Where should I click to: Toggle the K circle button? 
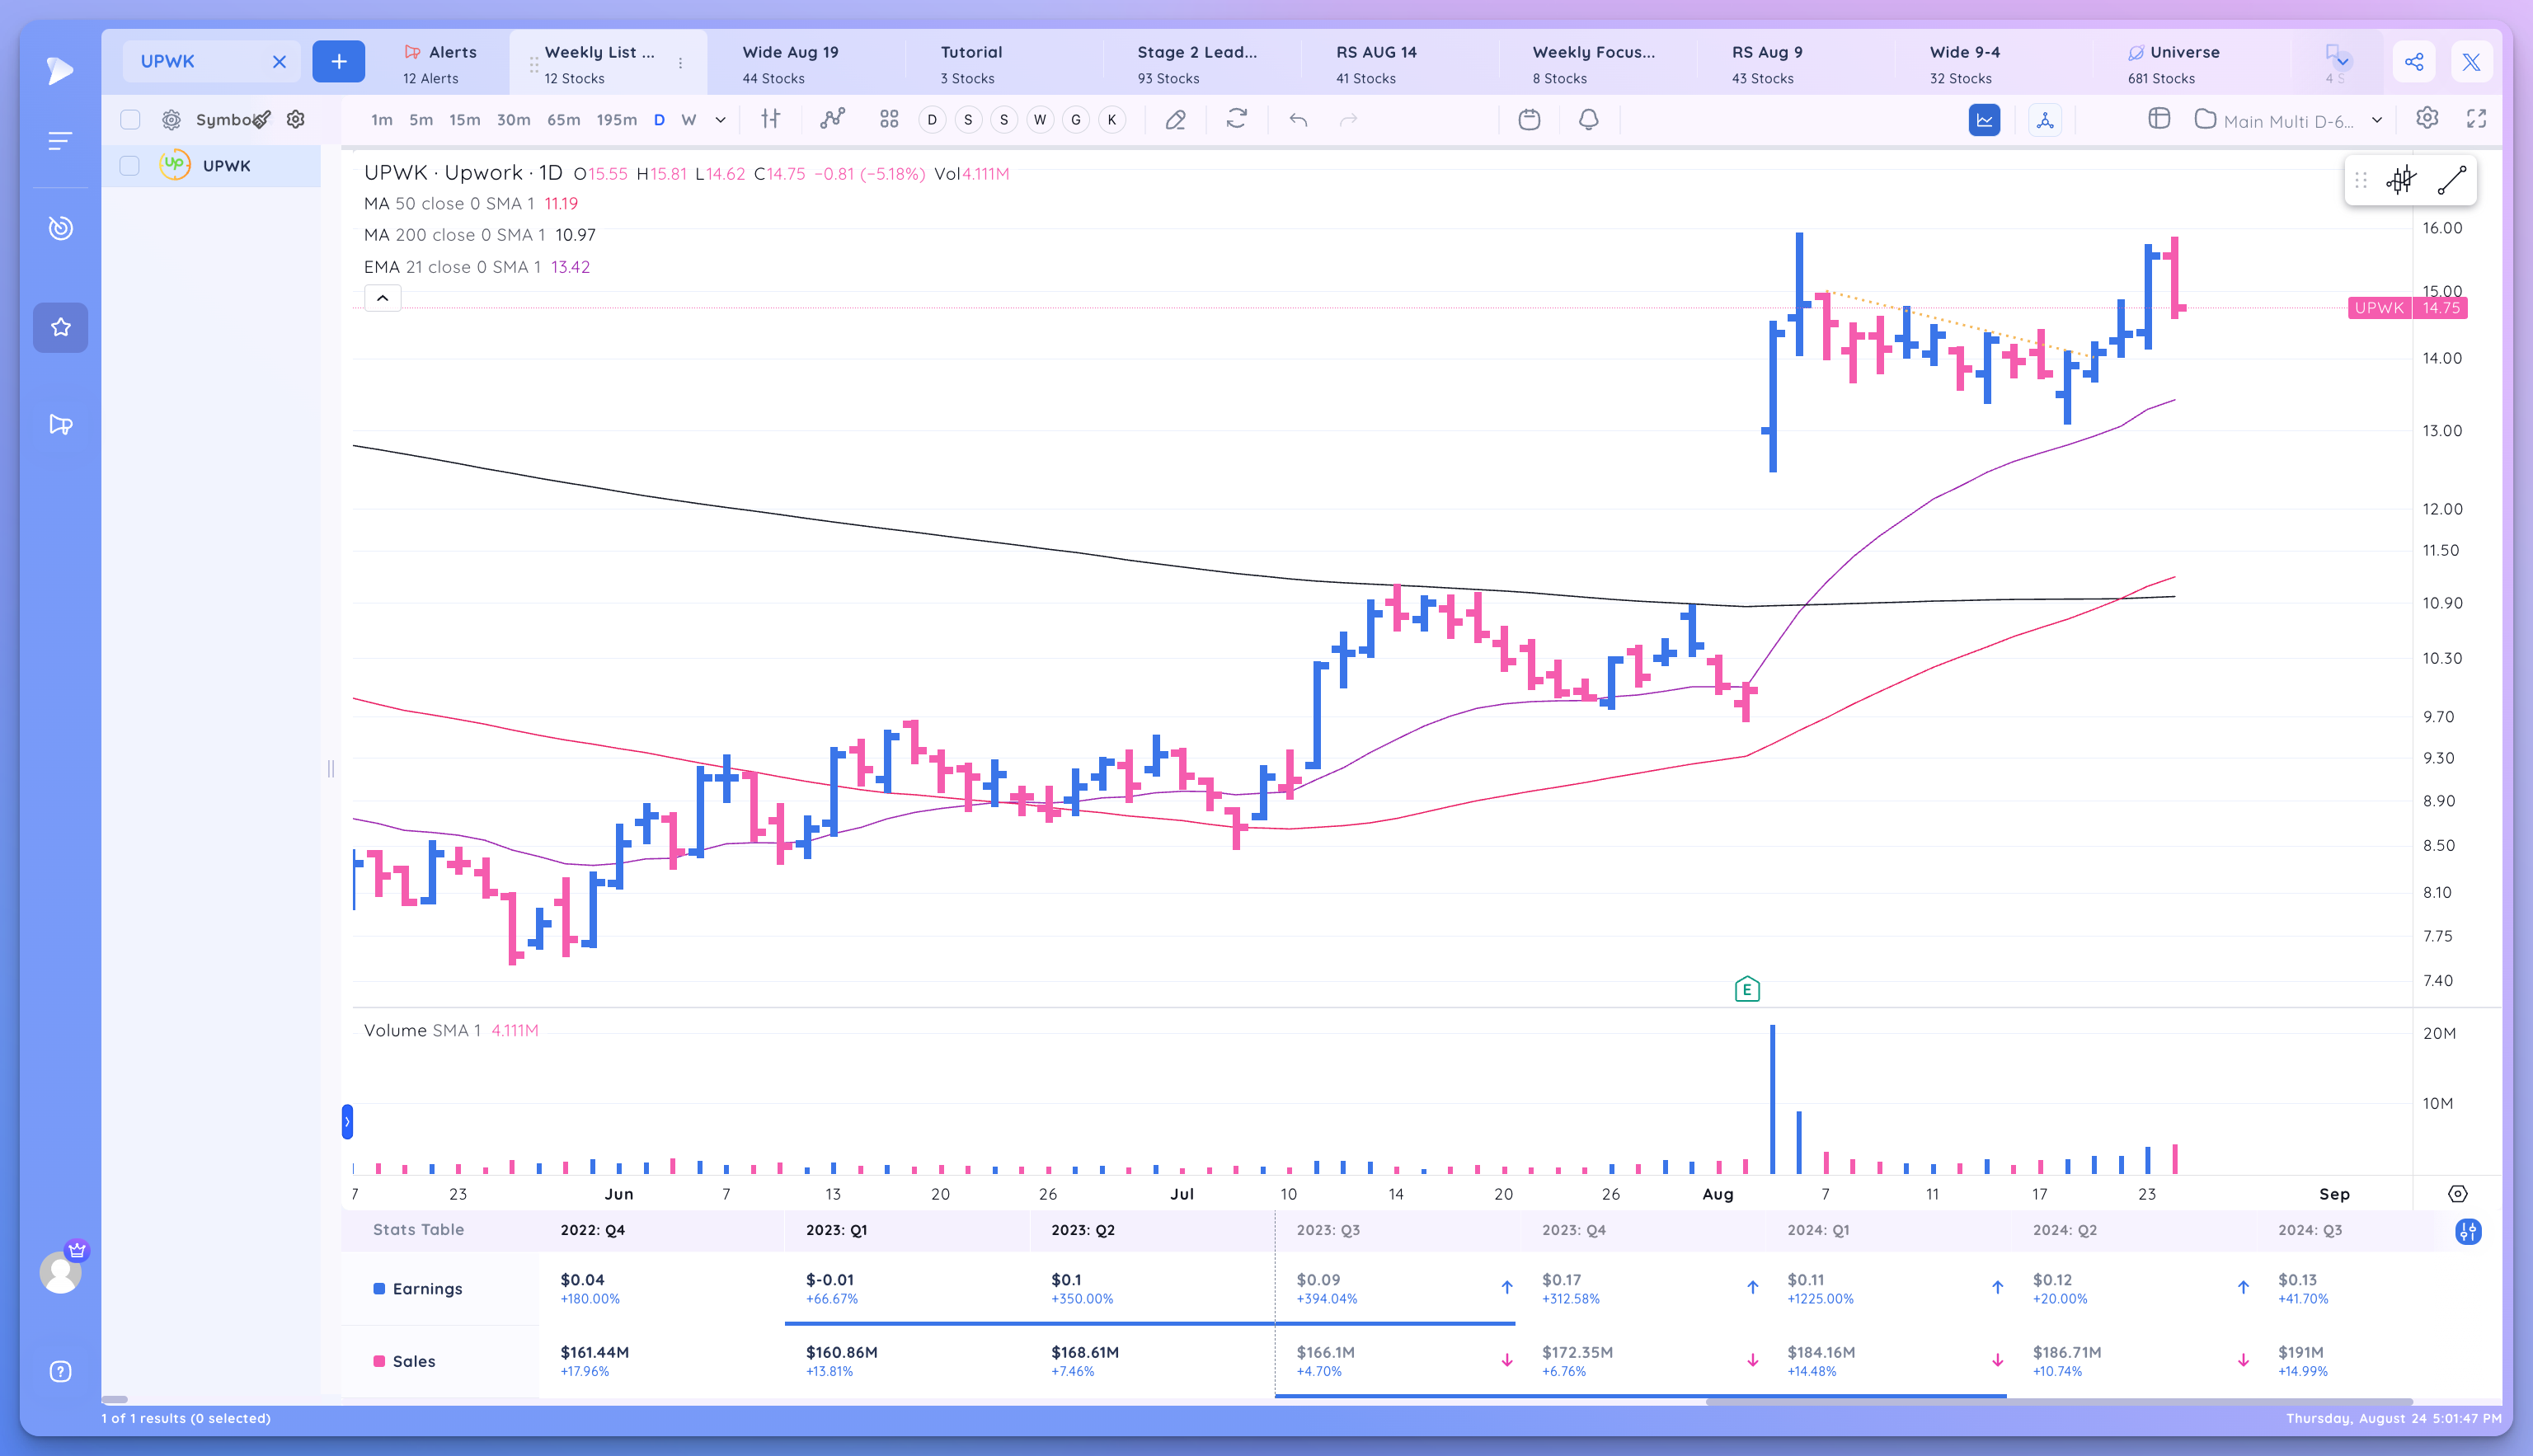pyautogui.click(x=1112, y=120)
